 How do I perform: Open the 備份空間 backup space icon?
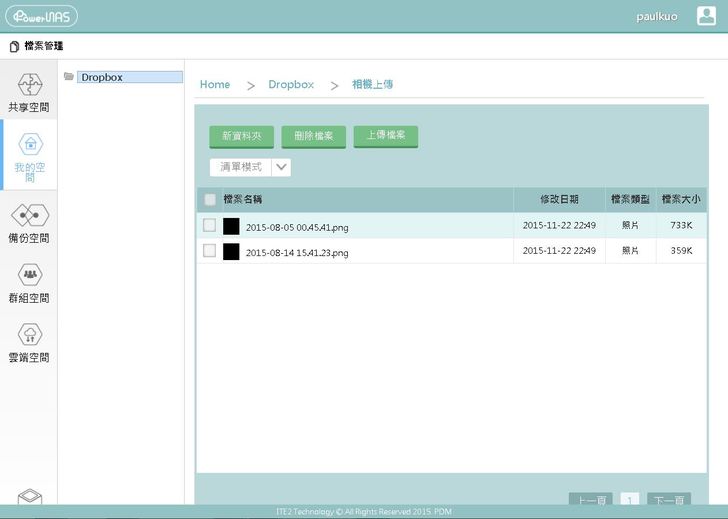pos(29,215)
